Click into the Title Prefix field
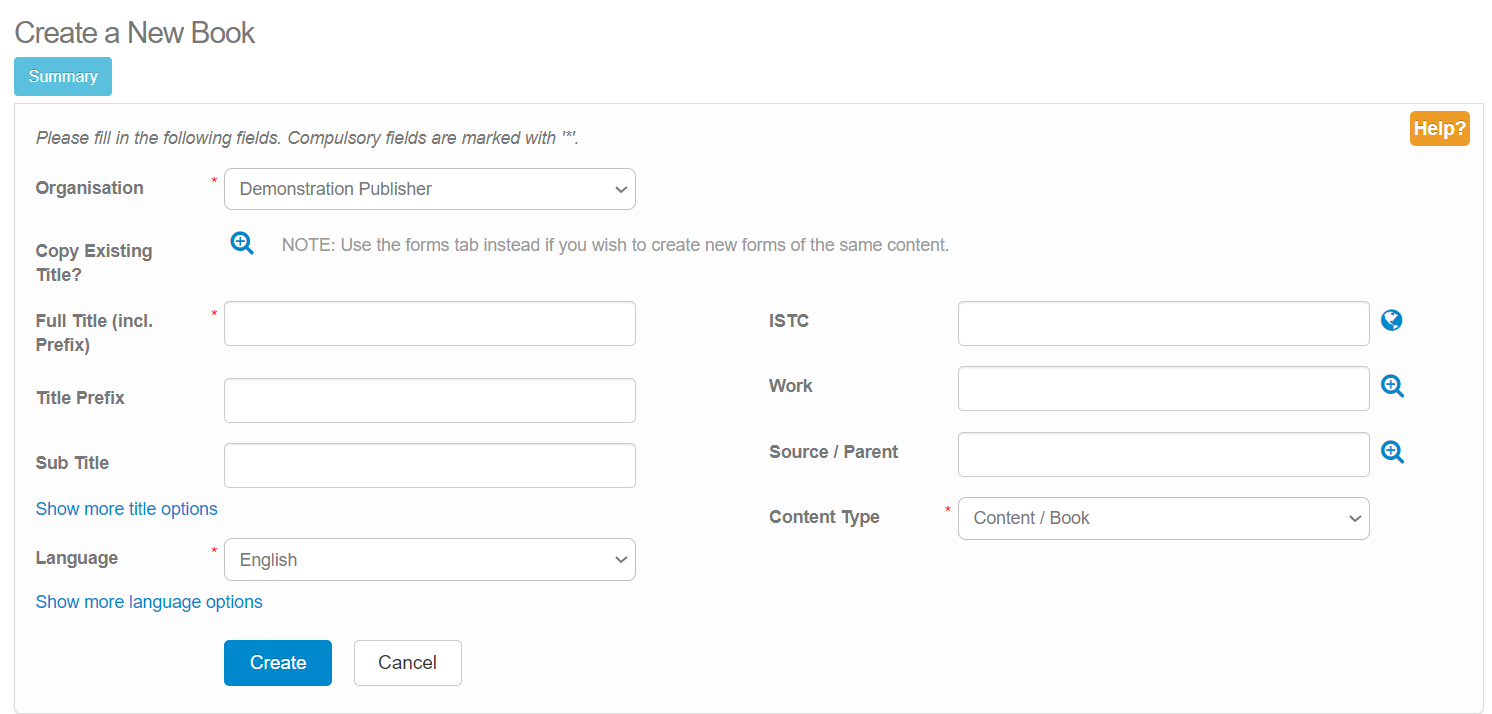The height and width of the screenshot is (714, 1492). [429, 400]
